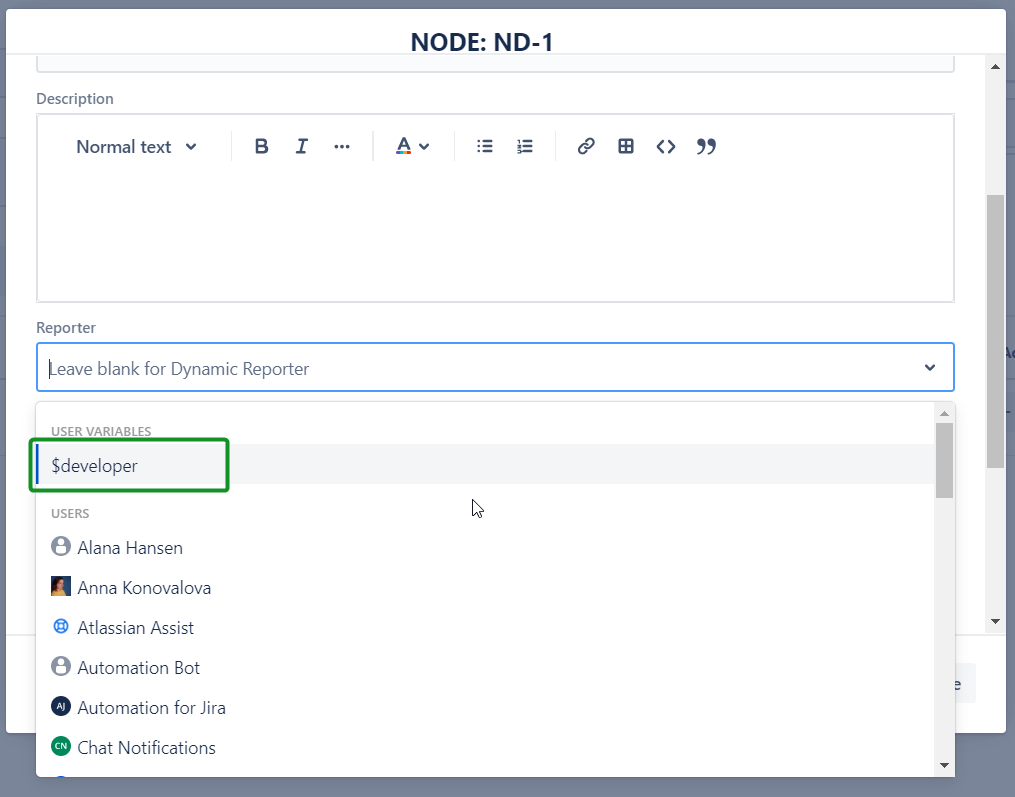Choose Alana Hansen as reporter
Viewport: 1015px width, 797px height.
(x=130, y=548)
